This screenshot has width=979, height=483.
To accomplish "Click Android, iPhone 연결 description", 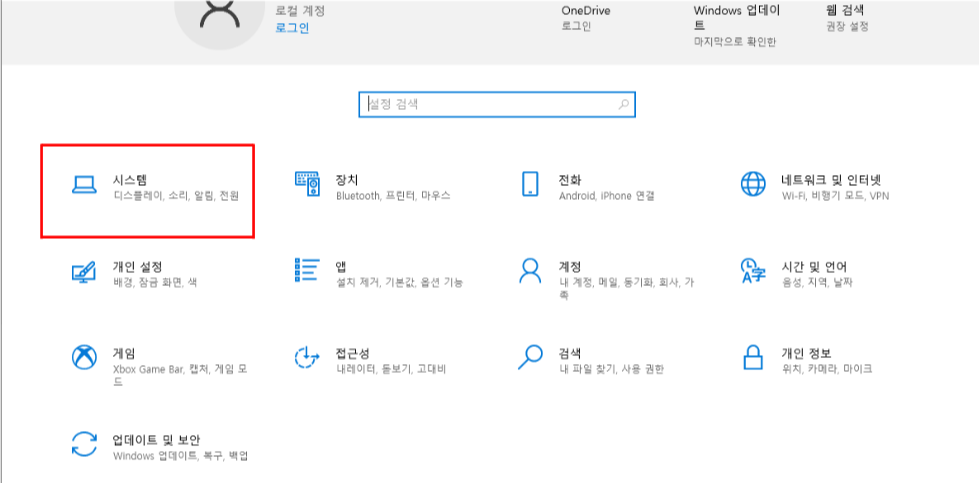I will 606,196.
